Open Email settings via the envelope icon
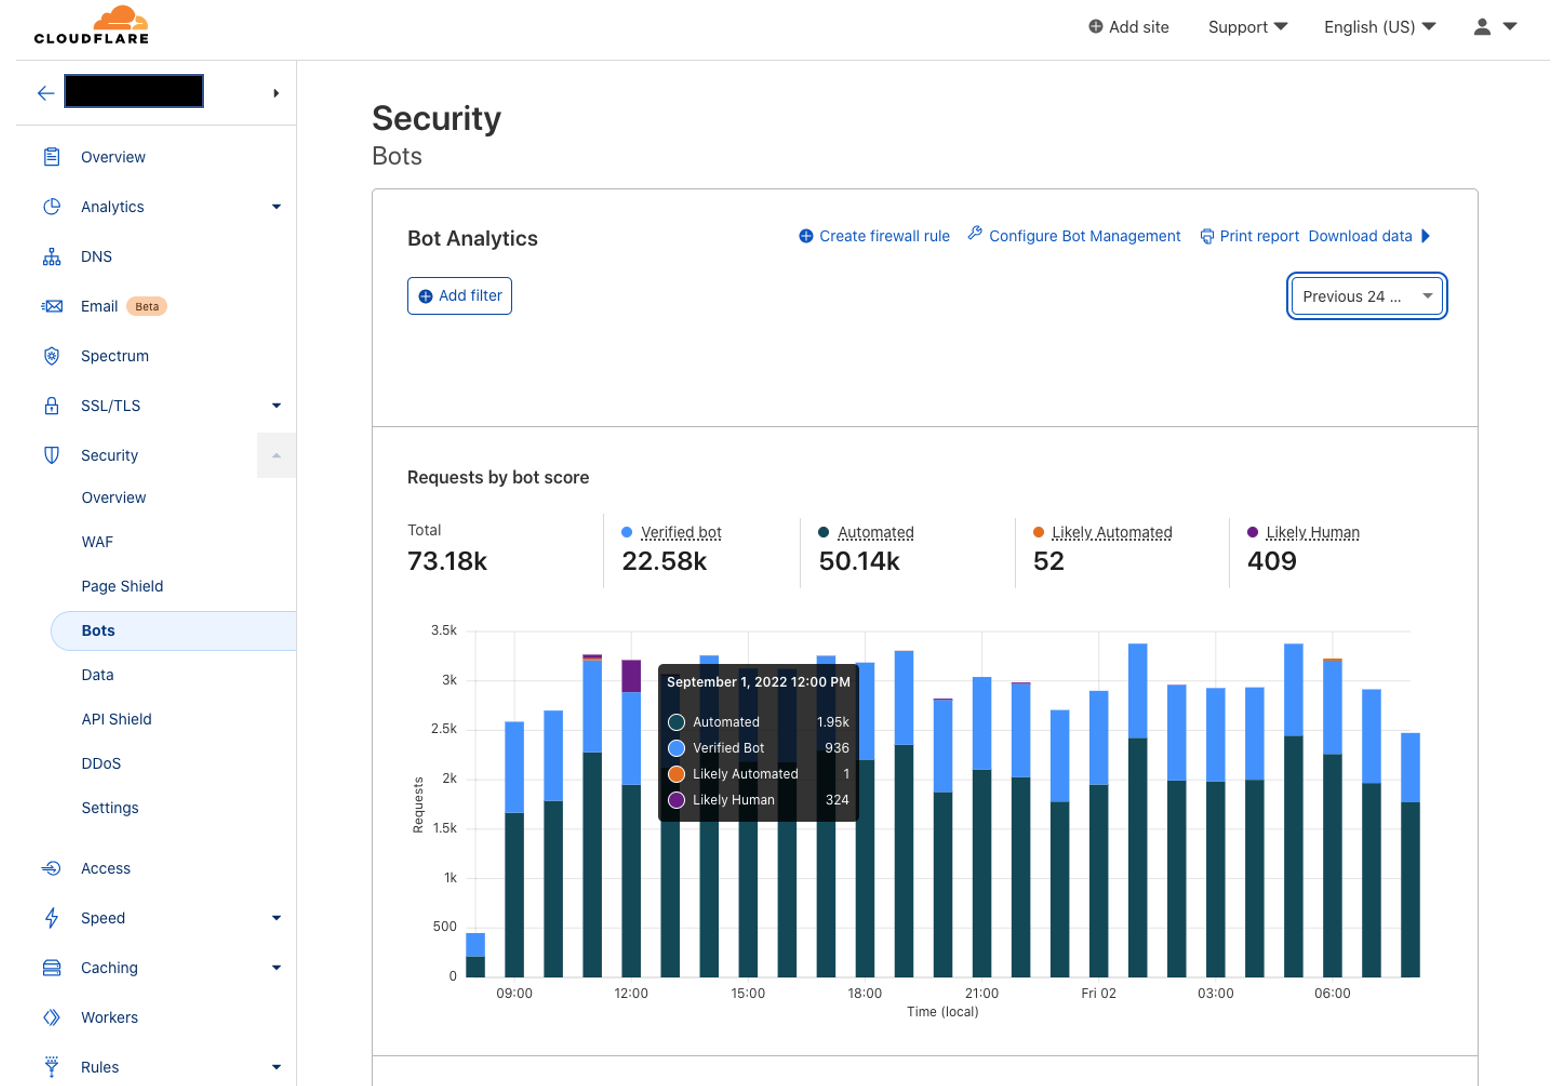Screen dimensions: 1562x1086 pos(51,306)
